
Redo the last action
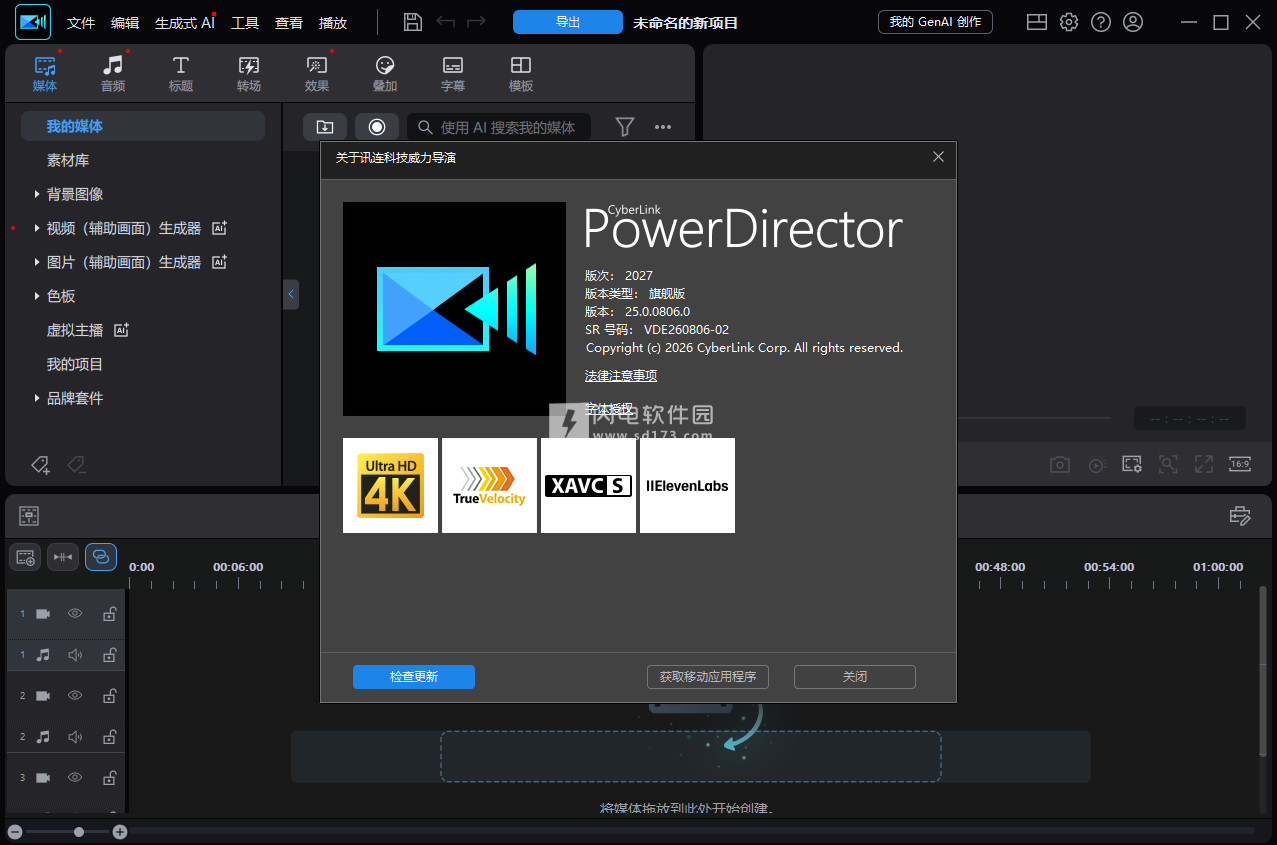pos(477,22)
